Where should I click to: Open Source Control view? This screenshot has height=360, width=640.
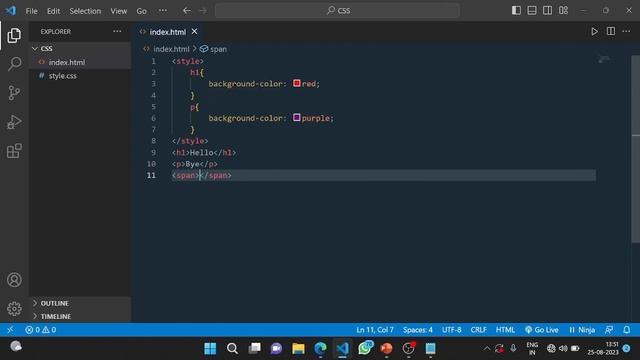point(14,93)
